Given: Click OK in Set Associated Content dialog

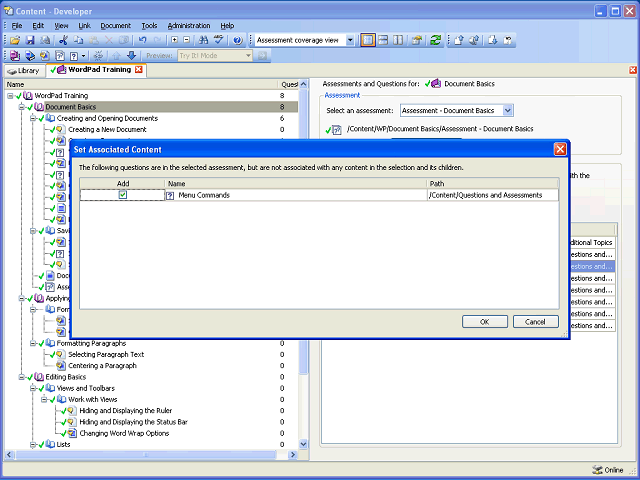Looking at the screenshot, I should (484, 322).
